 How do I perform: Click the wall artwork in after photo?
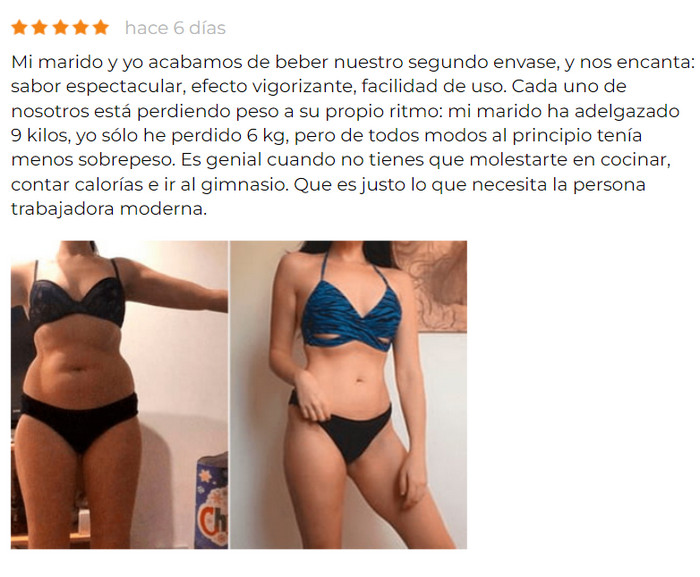(431, 286)
